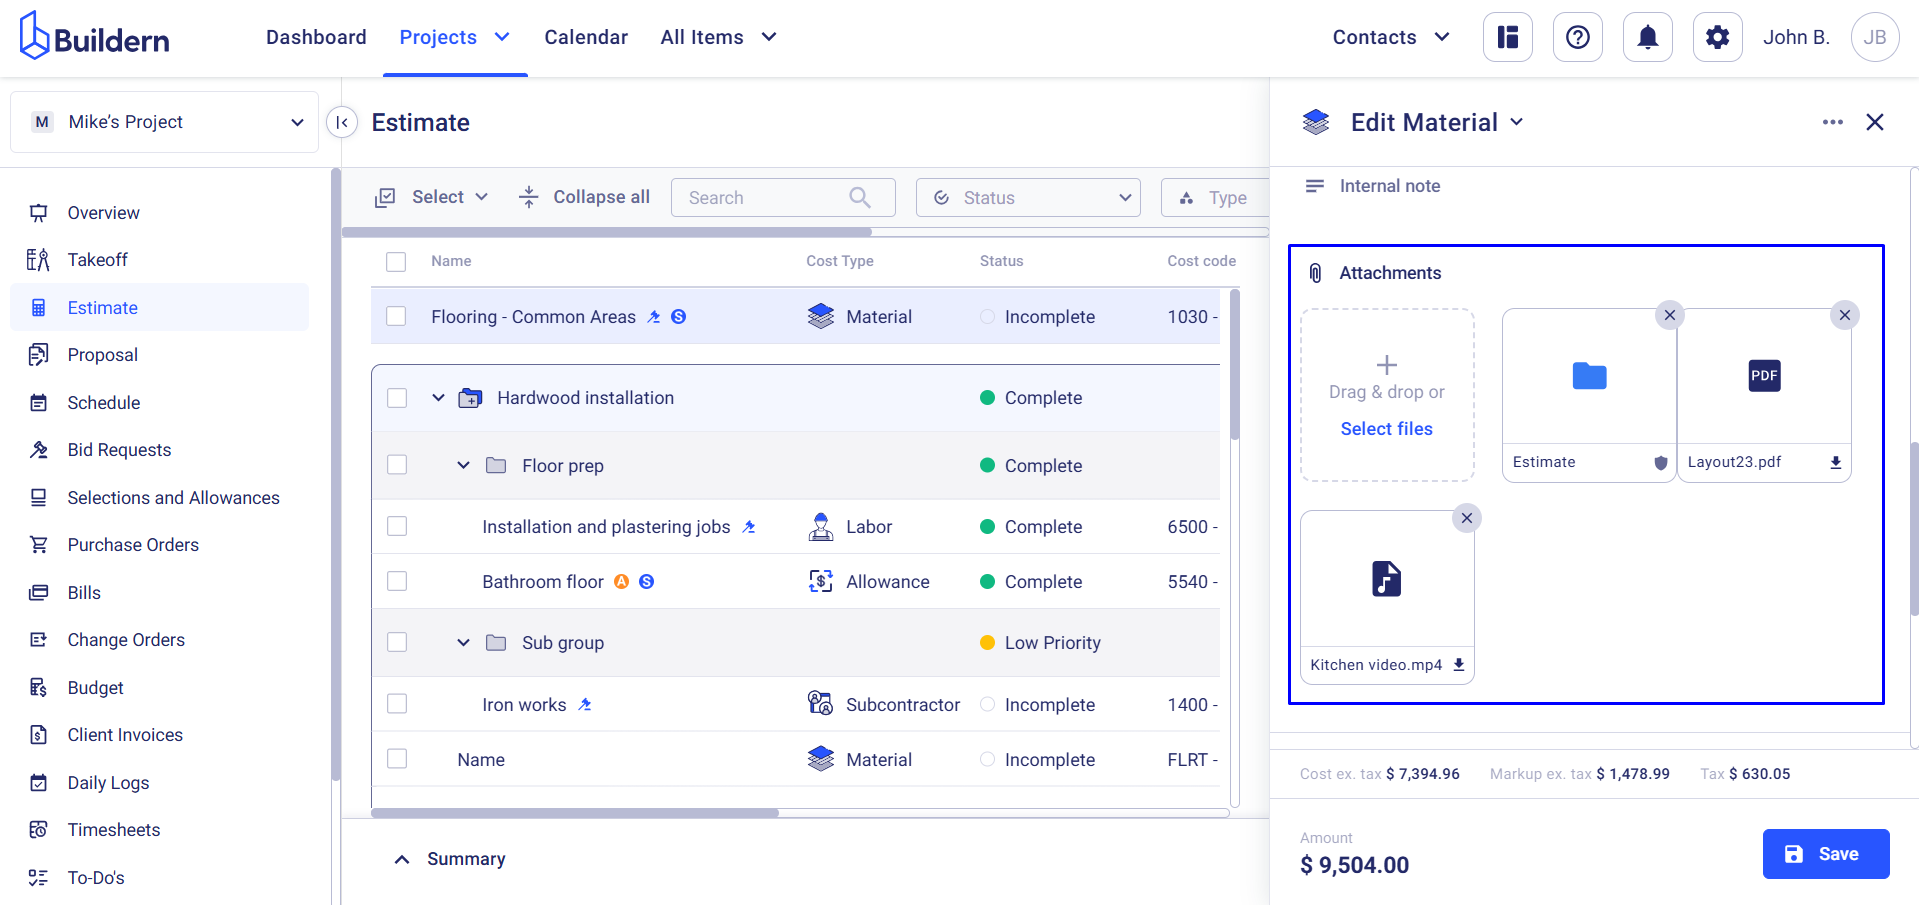Click the Subcontractor cost type icon
The width and height of the screenshot is (1919, 905).
point(821,704)
